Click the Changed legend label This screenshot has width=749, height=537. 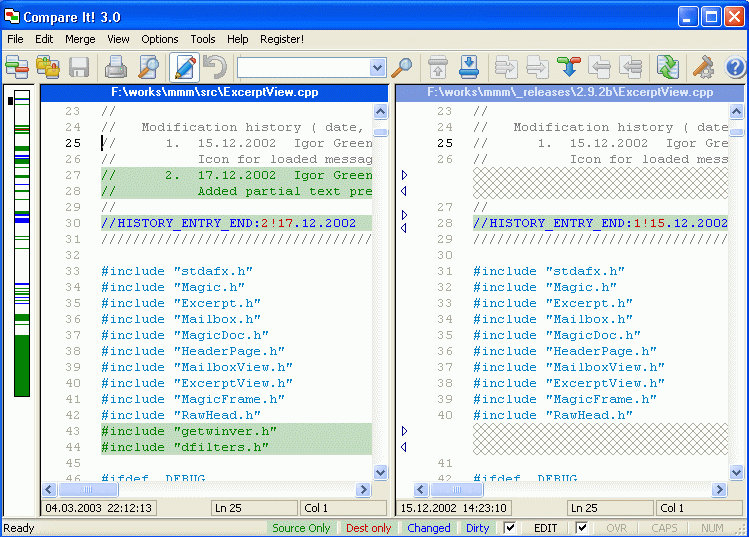[429, 528]
